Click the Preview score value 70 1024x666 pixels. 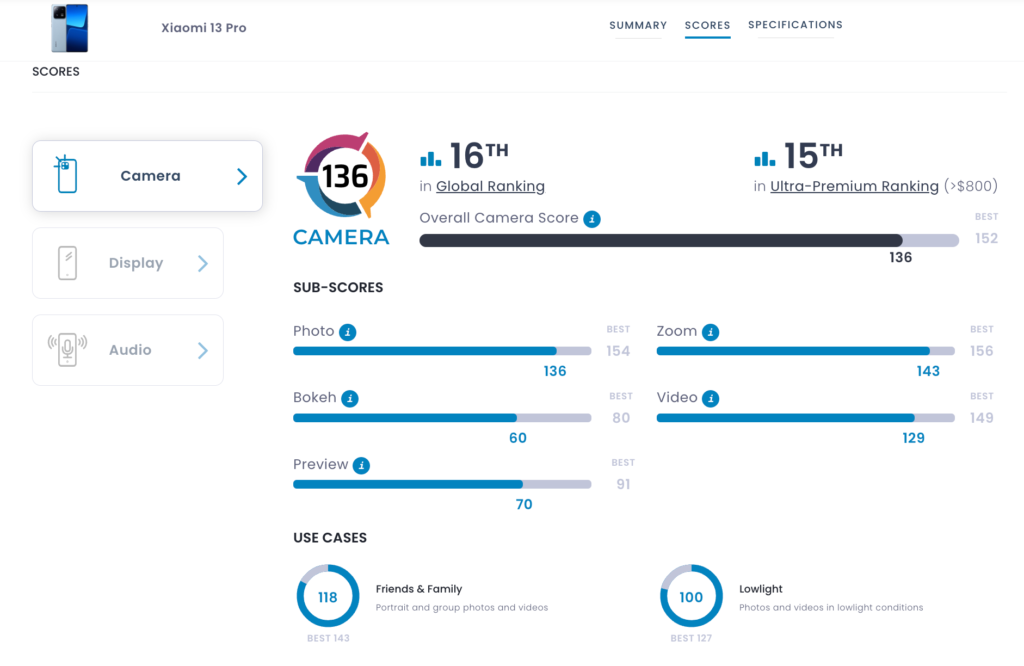pos(524,505)
